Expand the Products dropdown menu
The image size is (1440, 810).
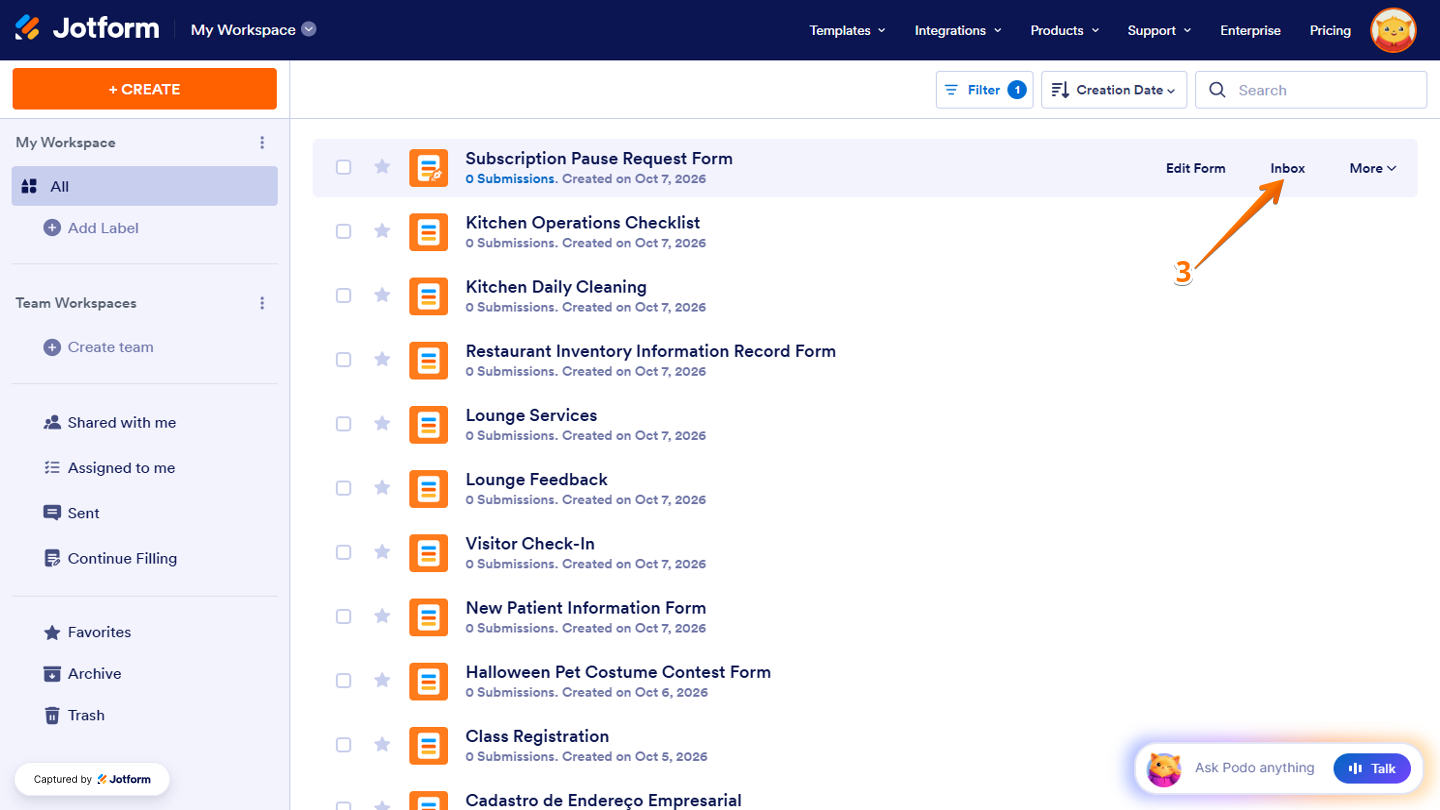point(1065,30)
